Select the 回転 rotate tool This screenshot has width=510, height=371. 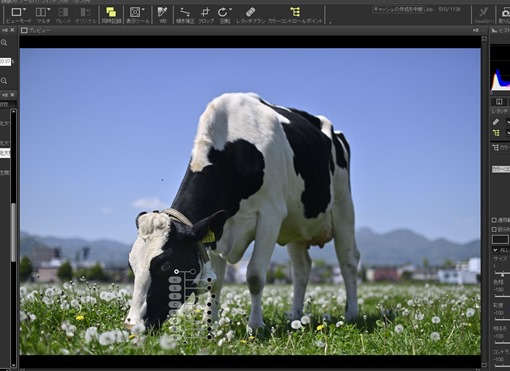[225, 15]
